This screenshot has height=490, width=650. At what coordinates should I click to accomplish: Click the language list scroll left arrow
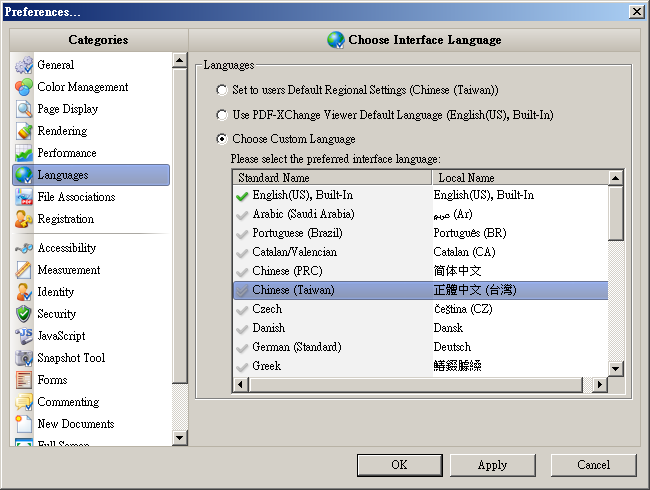point(240,384)
